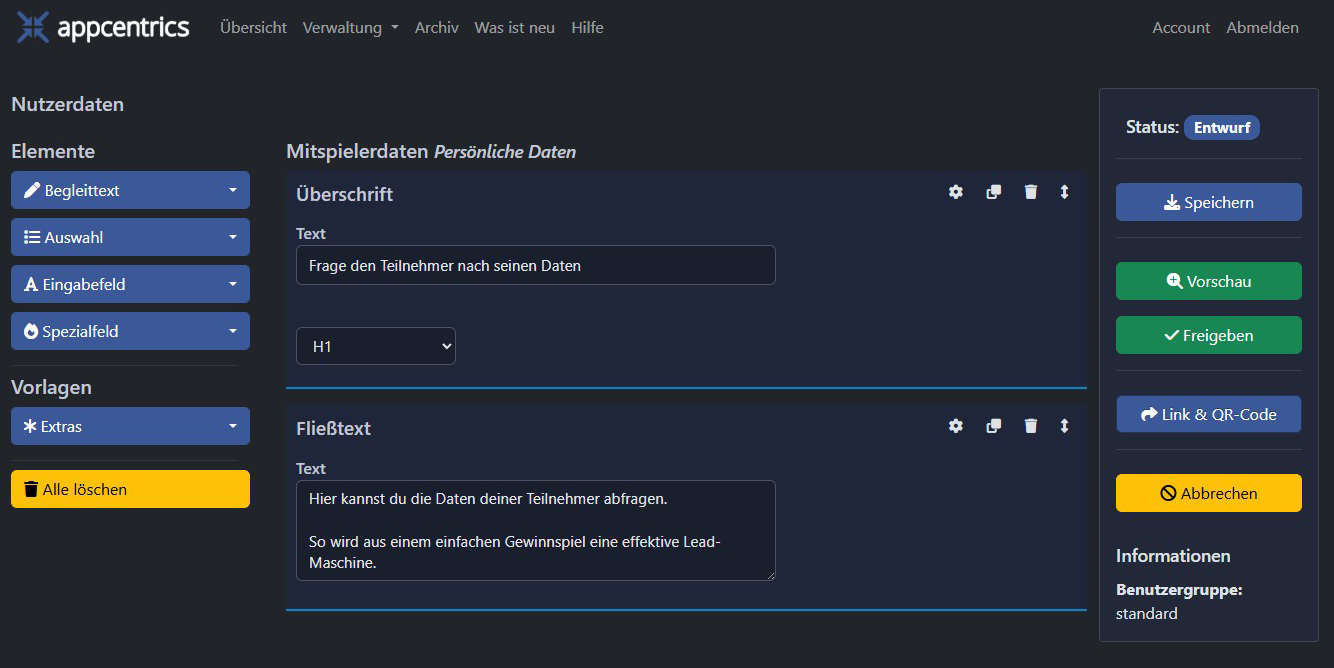1334x668 pixels.
Task: Click the Entwurf status badge
Action: (1222, 127)
